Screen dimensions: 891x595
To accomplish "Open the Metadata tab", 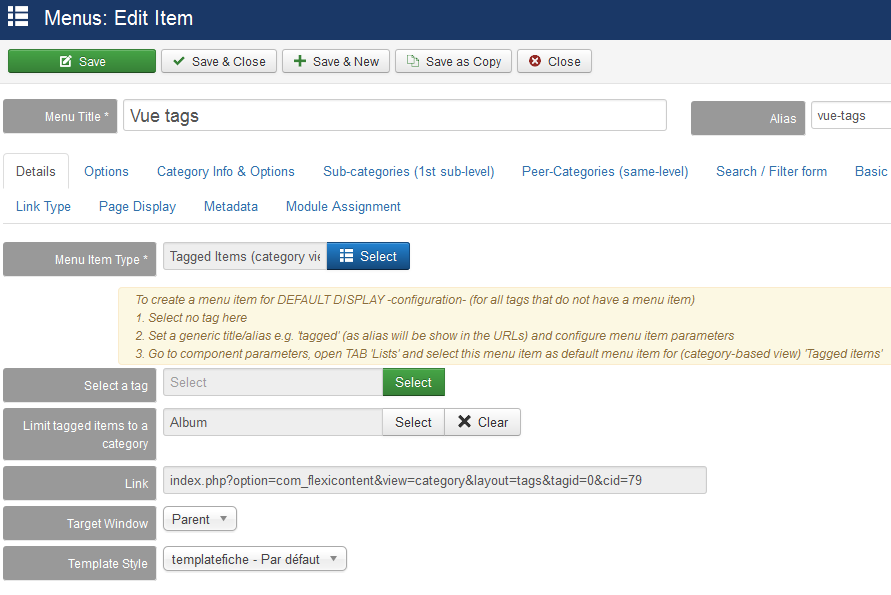I will click(231, 207).
